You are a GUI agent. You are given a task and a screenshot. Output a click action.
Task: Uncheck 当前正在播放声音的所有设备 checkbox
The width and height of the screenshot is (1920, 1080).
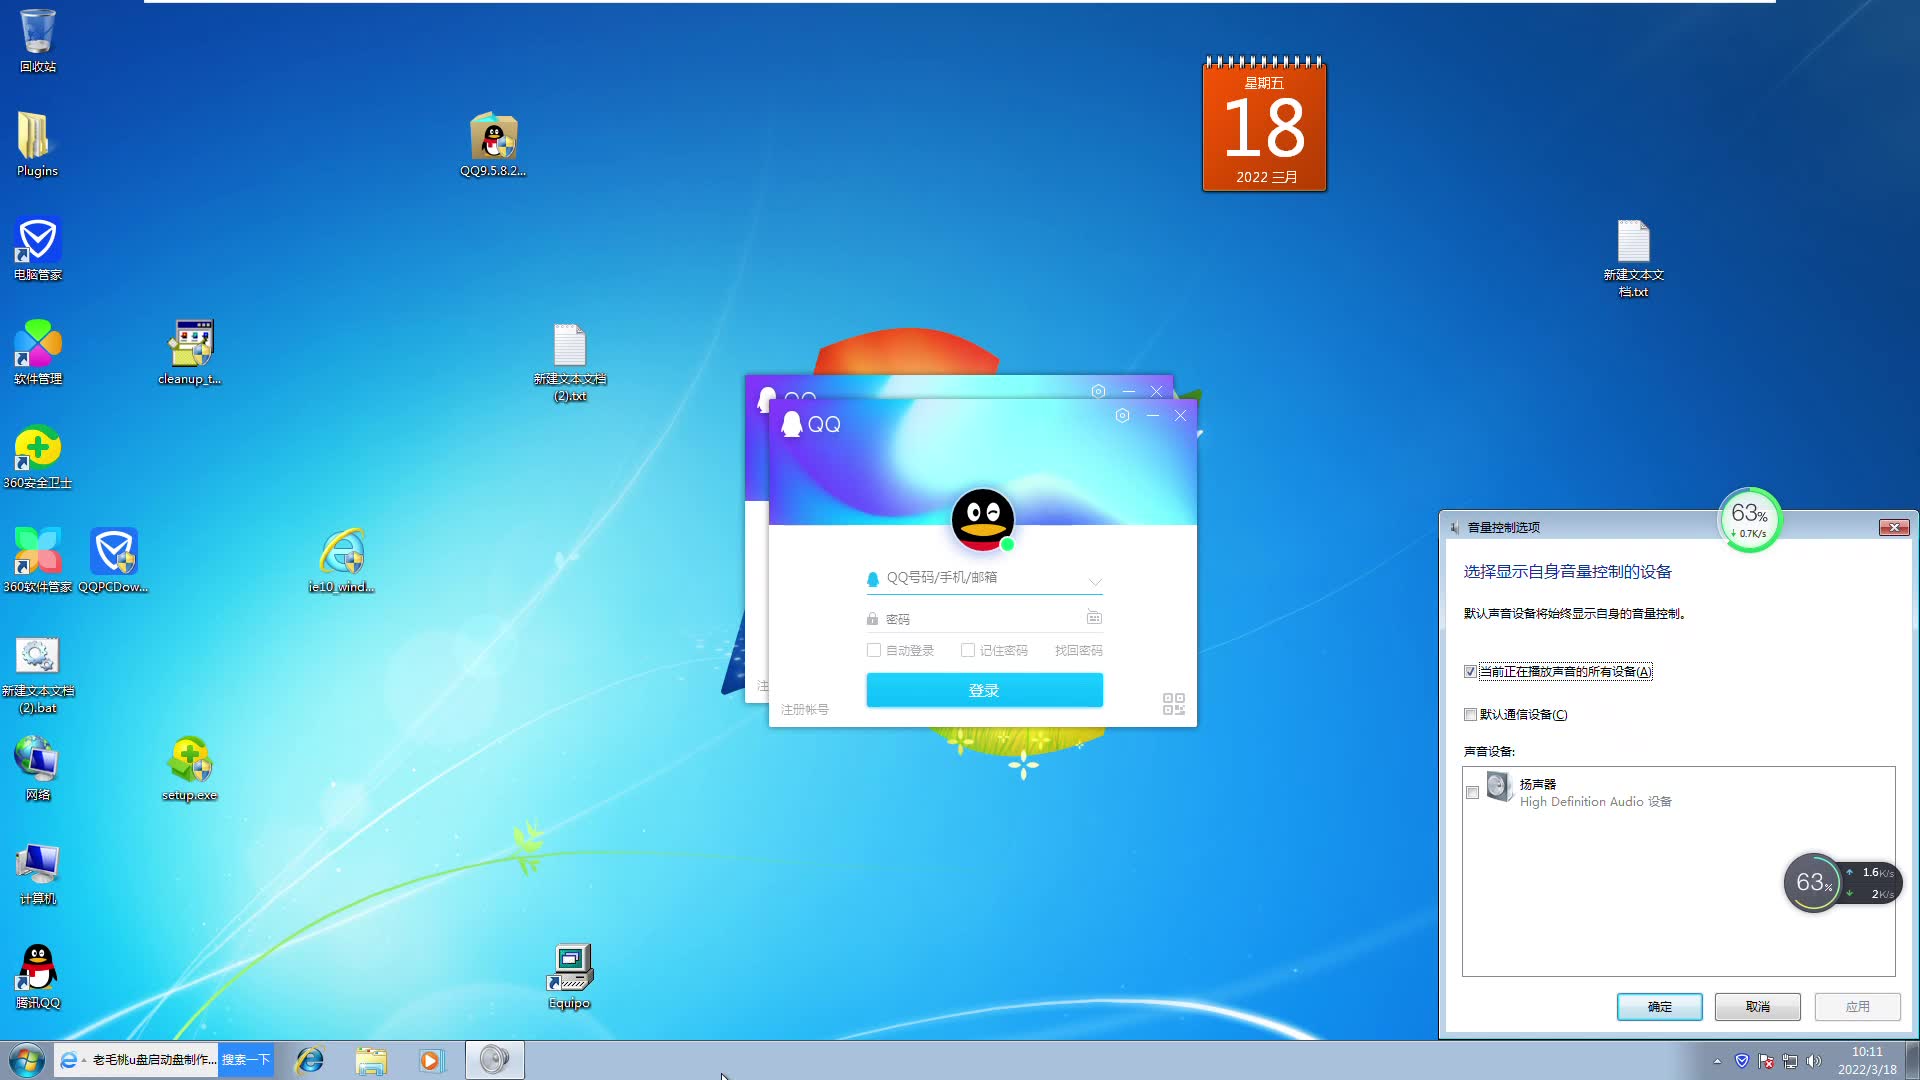pos(1470,672)
